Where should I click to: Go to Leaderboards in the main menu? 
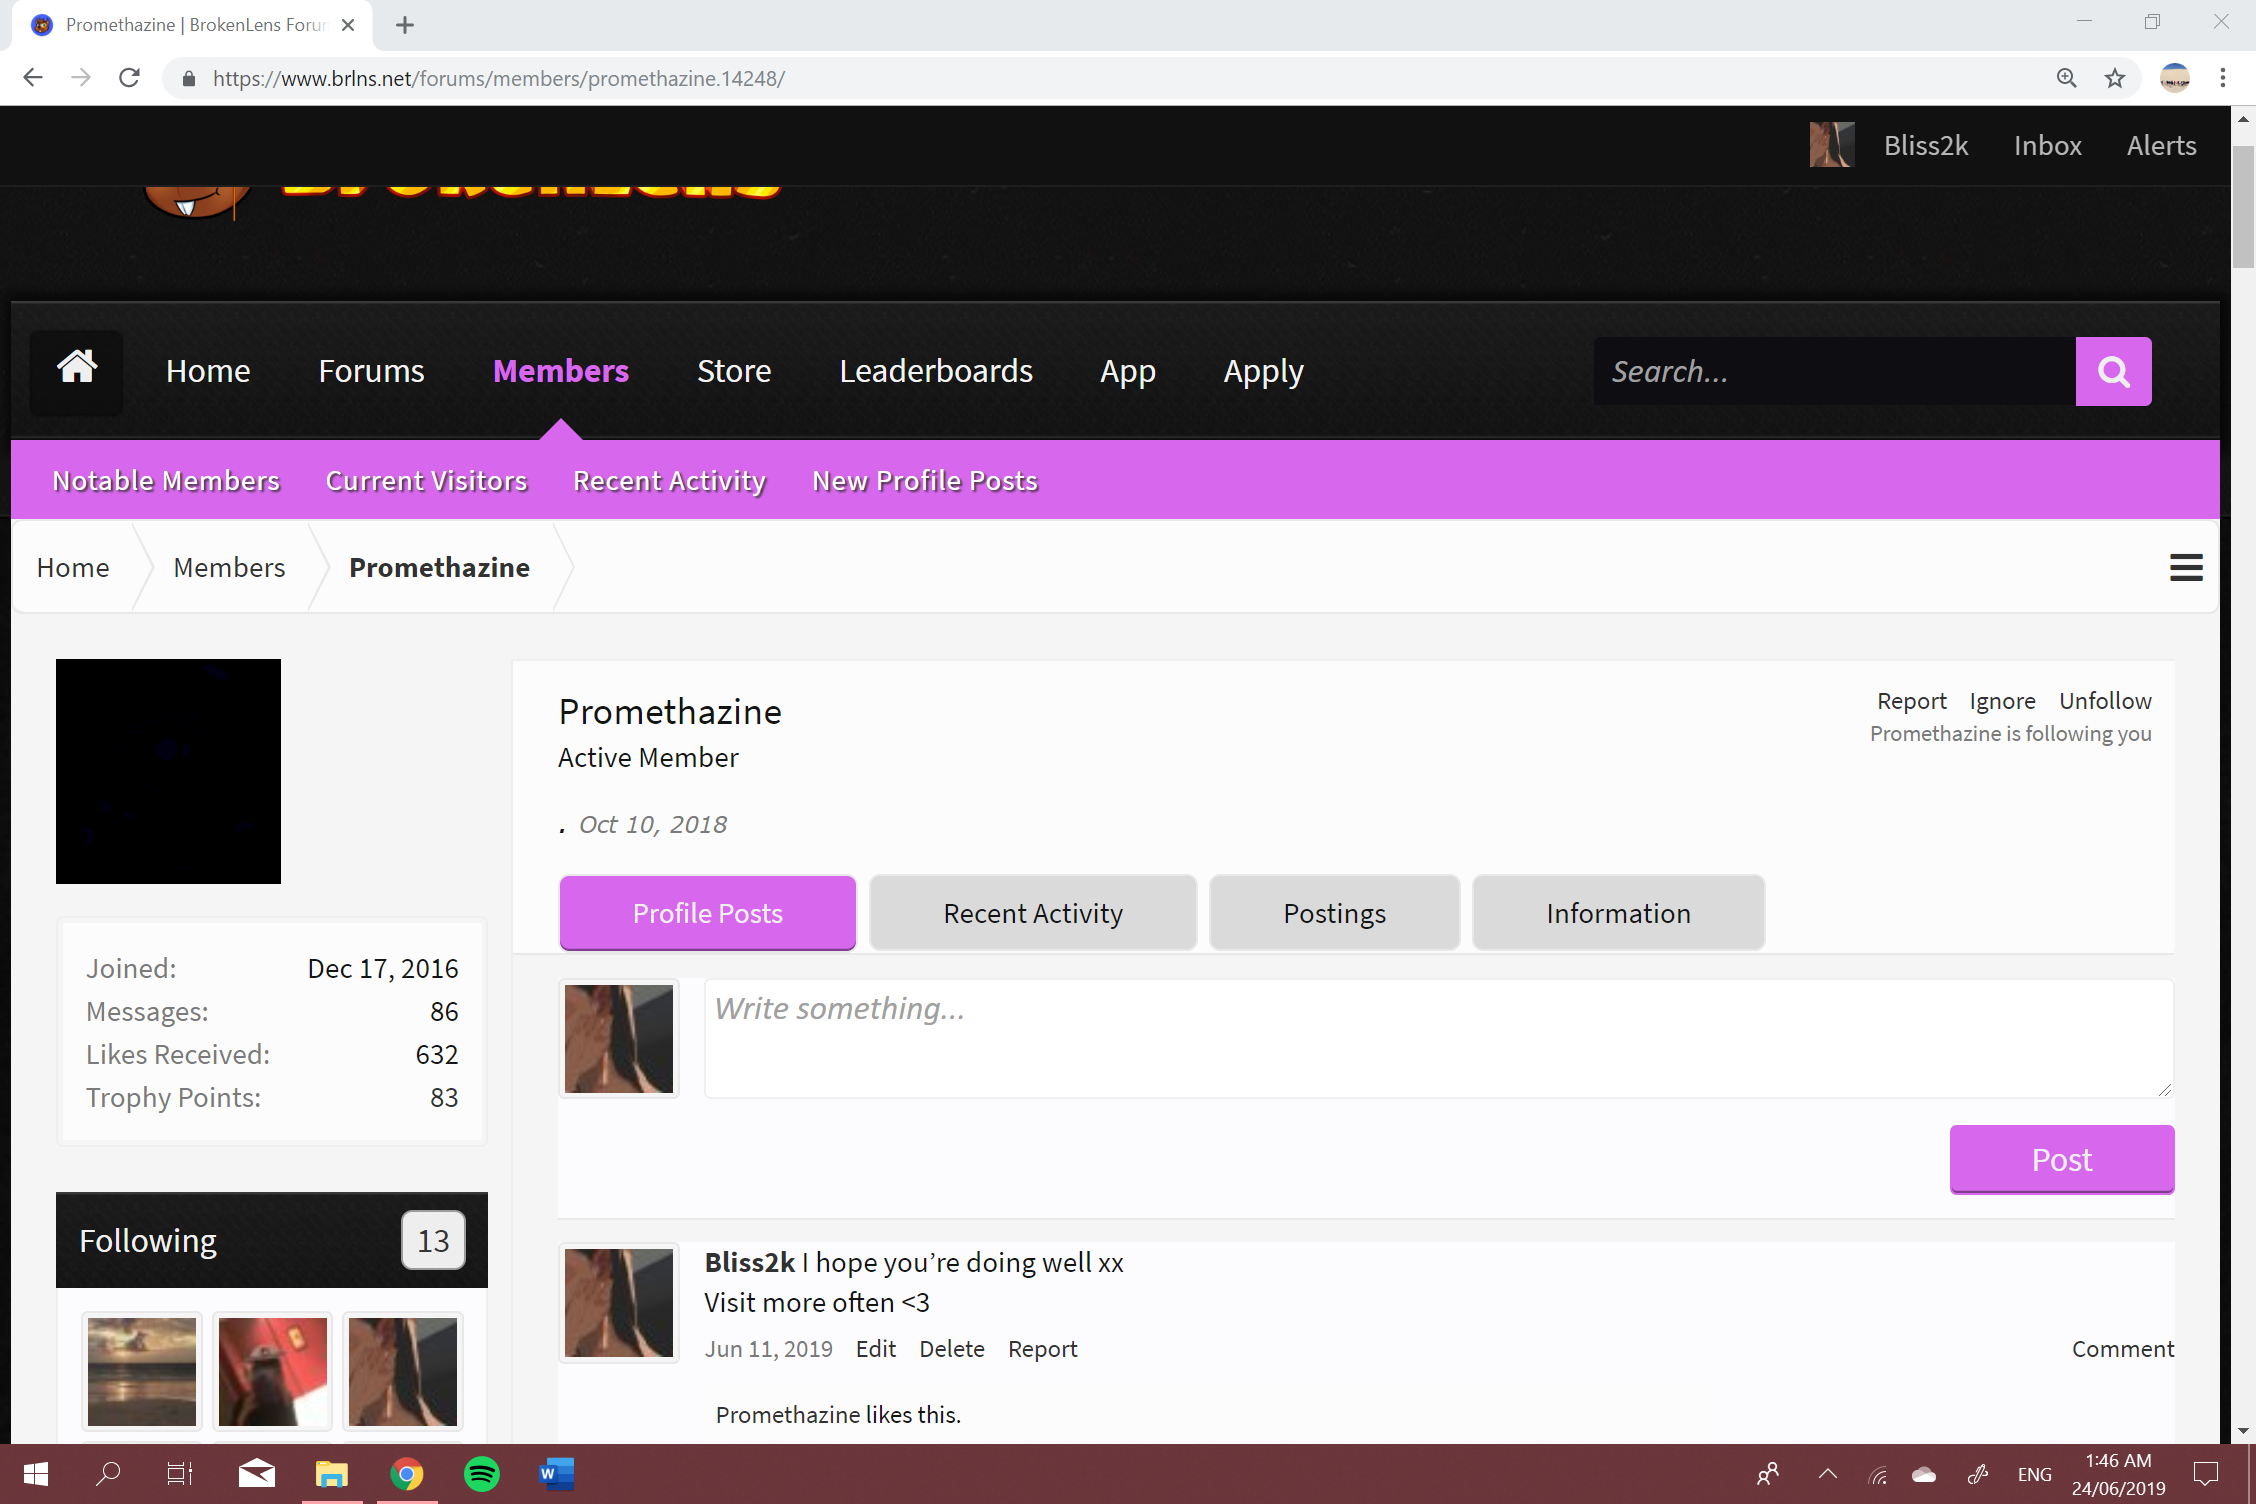936,371
